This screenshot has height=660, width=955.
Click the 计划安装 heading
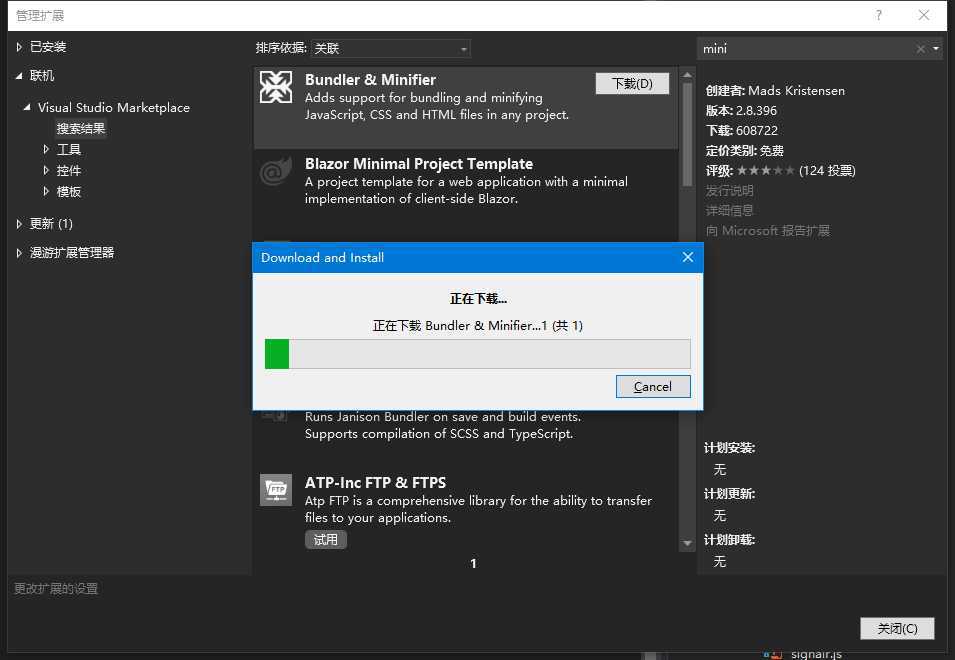[x=730, y=448]
